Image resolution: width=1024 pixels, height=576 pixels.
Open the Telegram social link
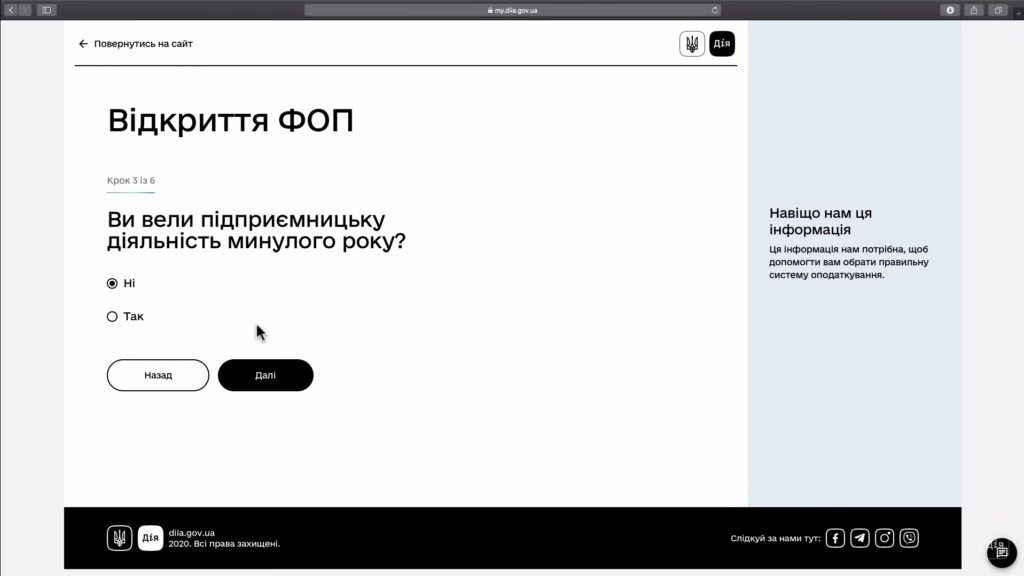click(860, 538)
